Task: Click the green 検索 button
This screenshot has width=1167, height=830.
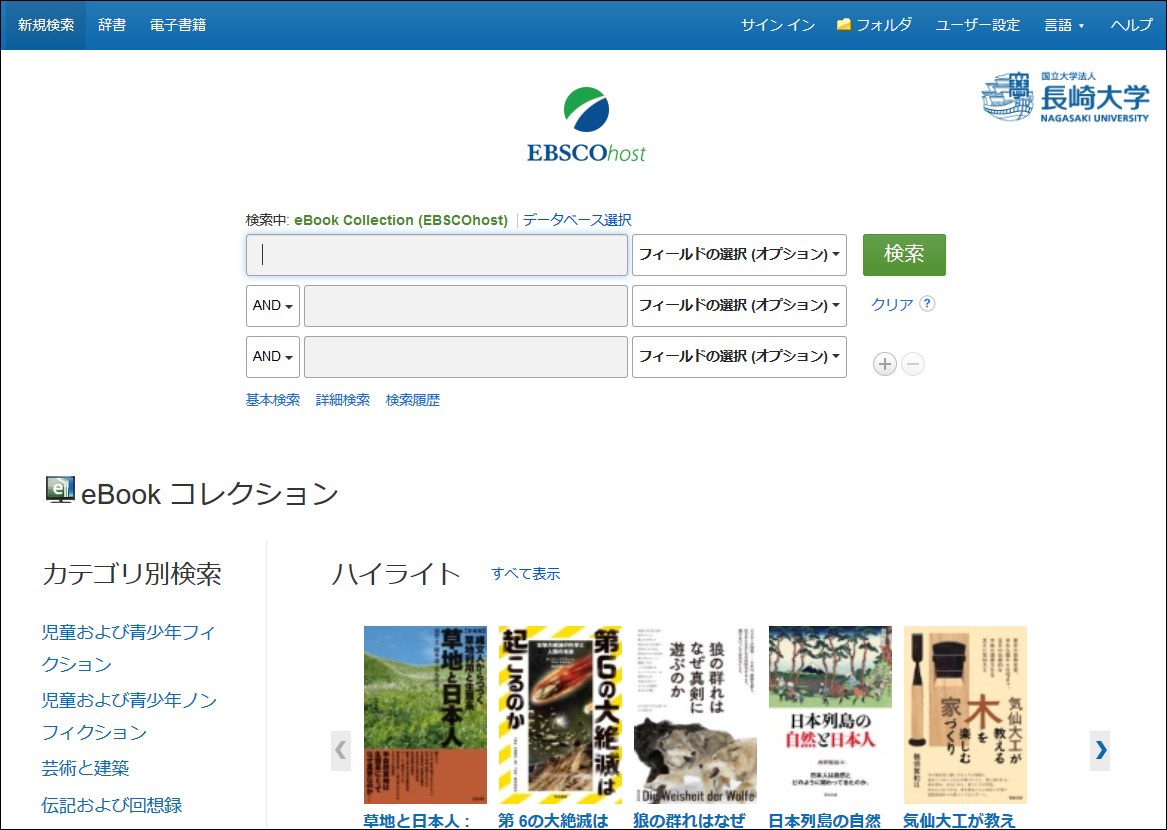Action: coord(904,255)
